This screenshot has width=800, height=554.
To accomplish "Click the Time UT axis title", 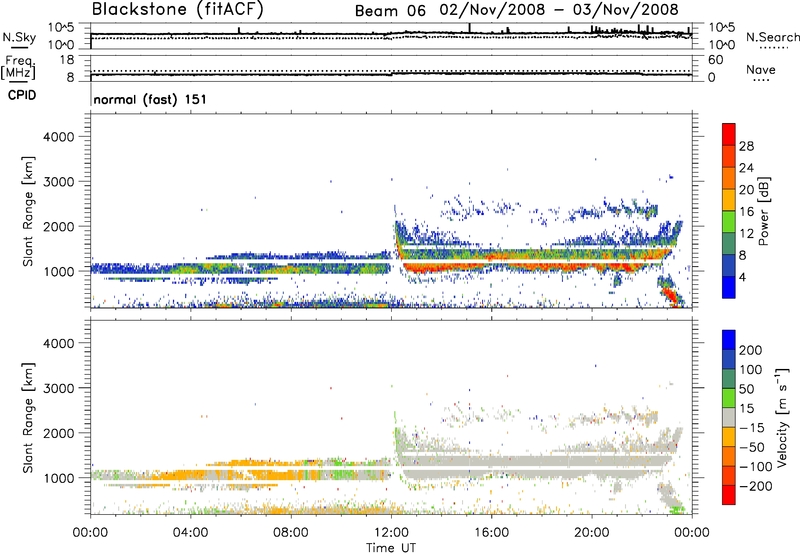I will tap(391, 548).
